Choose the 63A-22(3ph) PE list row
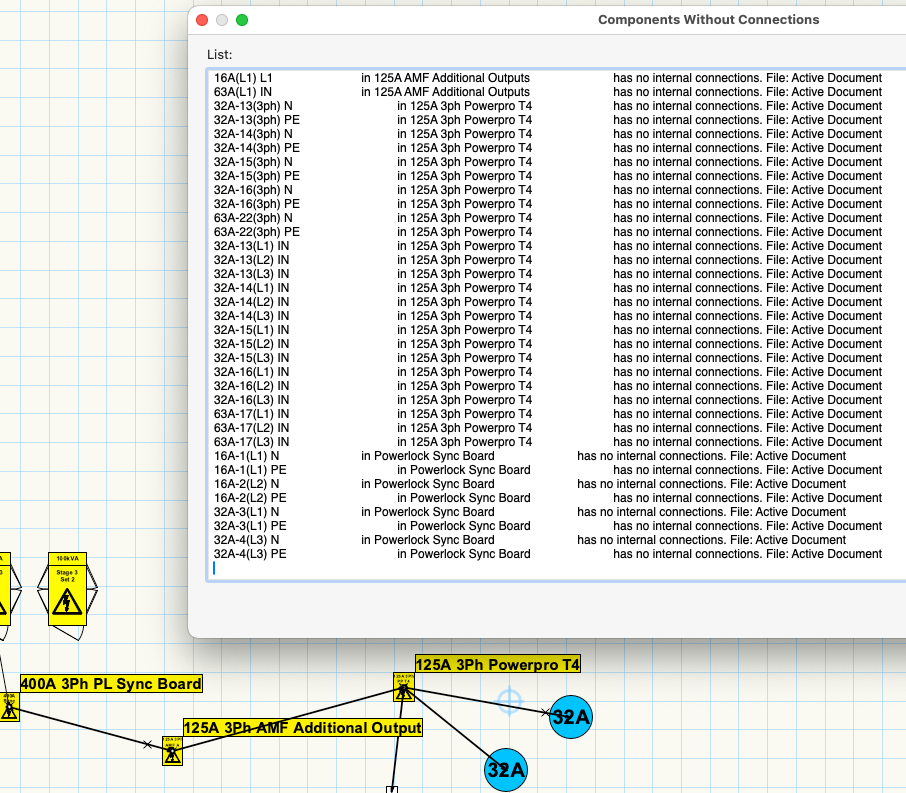The width and height of the screenshot is (906, 793). point(257,232)
